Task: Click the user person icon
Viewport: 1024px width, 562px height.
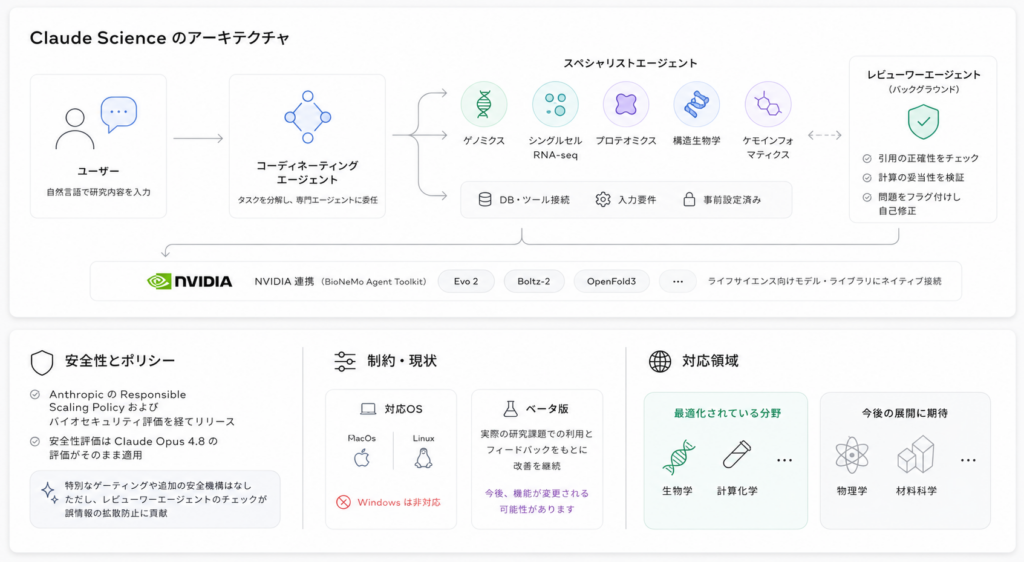Action: click(x=74, y=129)
